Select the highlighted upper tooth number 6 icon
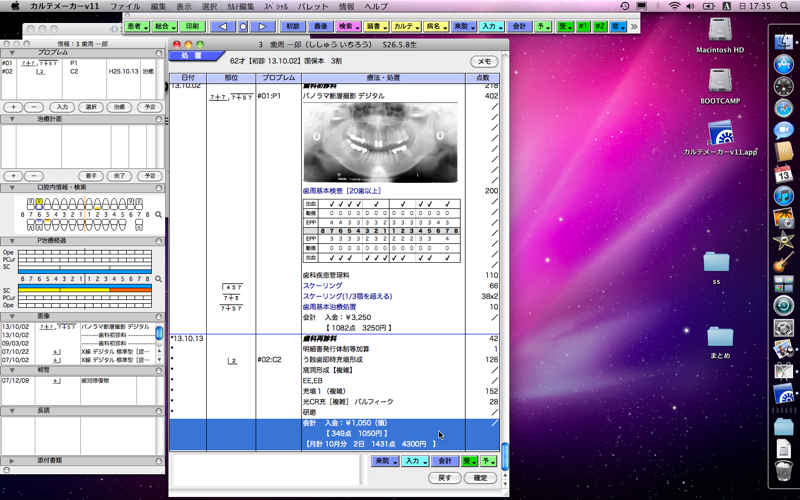Viewport: 800px width, 500px height. pyautogui.click(x=39, y=204)
